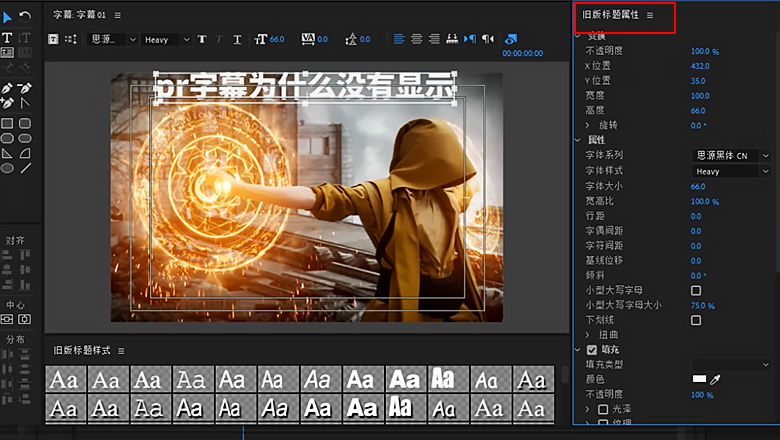Open the Tab Stops ruler icon
Viewport: 780px width, 440px height.
(x=452, y=39)
